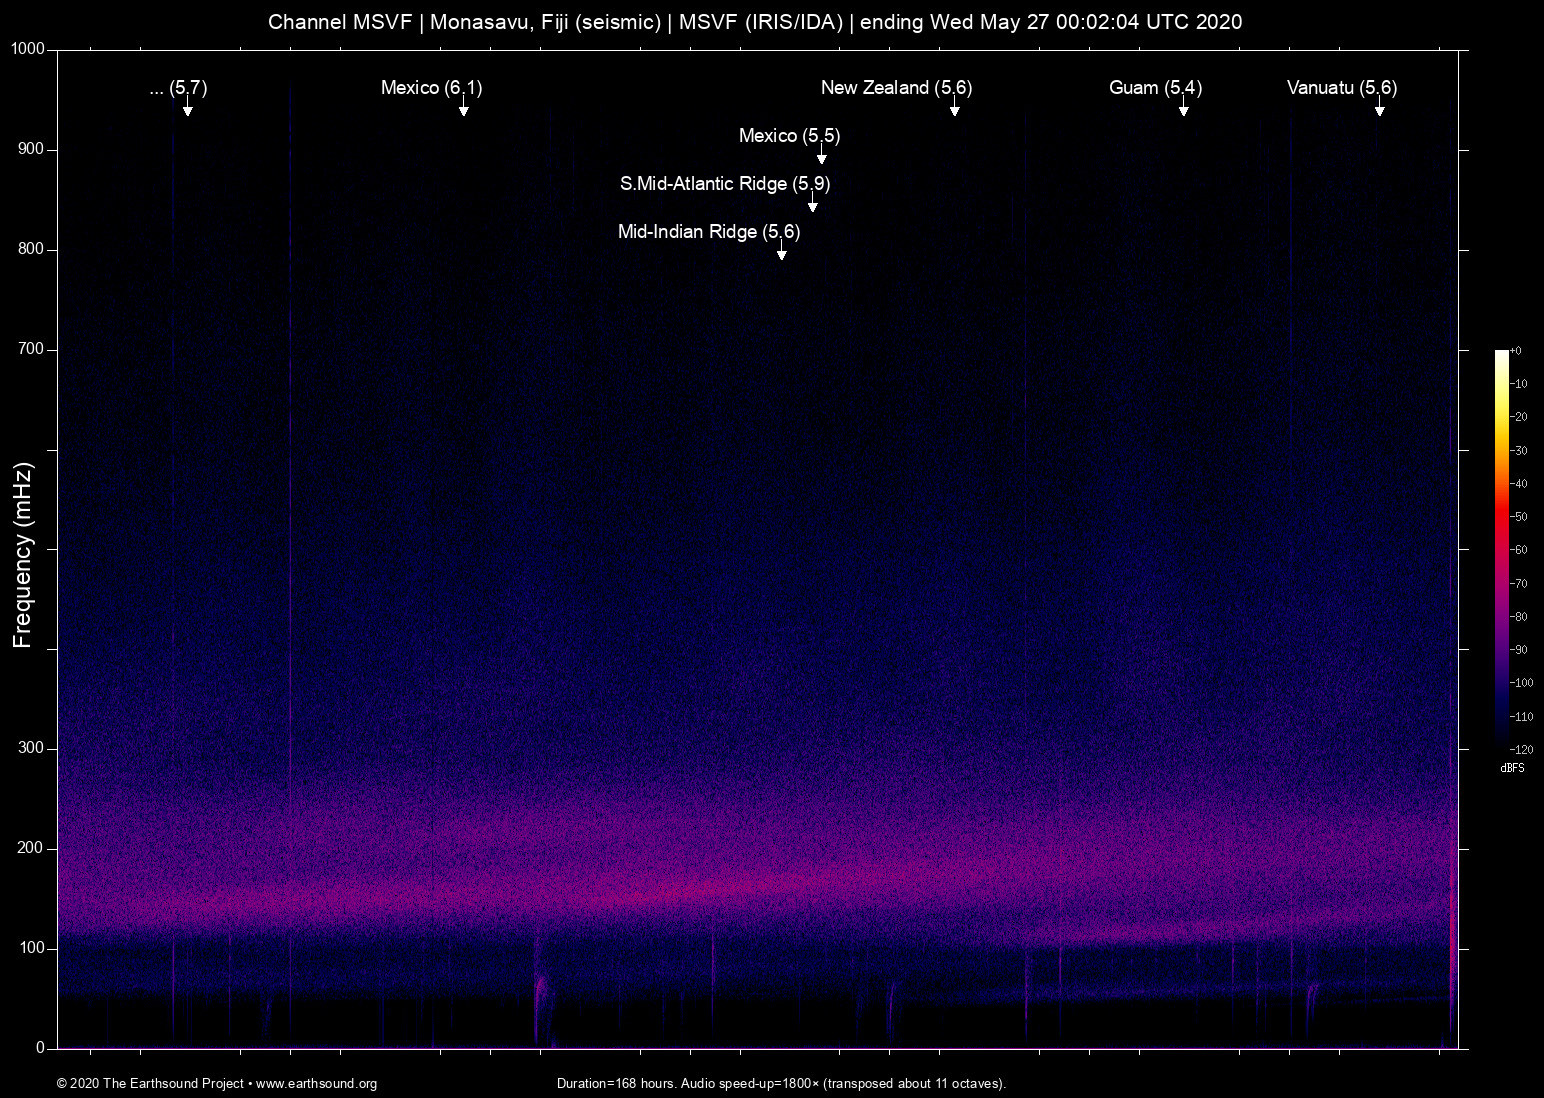Click the arrow under the New Zealand (5.6) label

click(x=954, y=108)
